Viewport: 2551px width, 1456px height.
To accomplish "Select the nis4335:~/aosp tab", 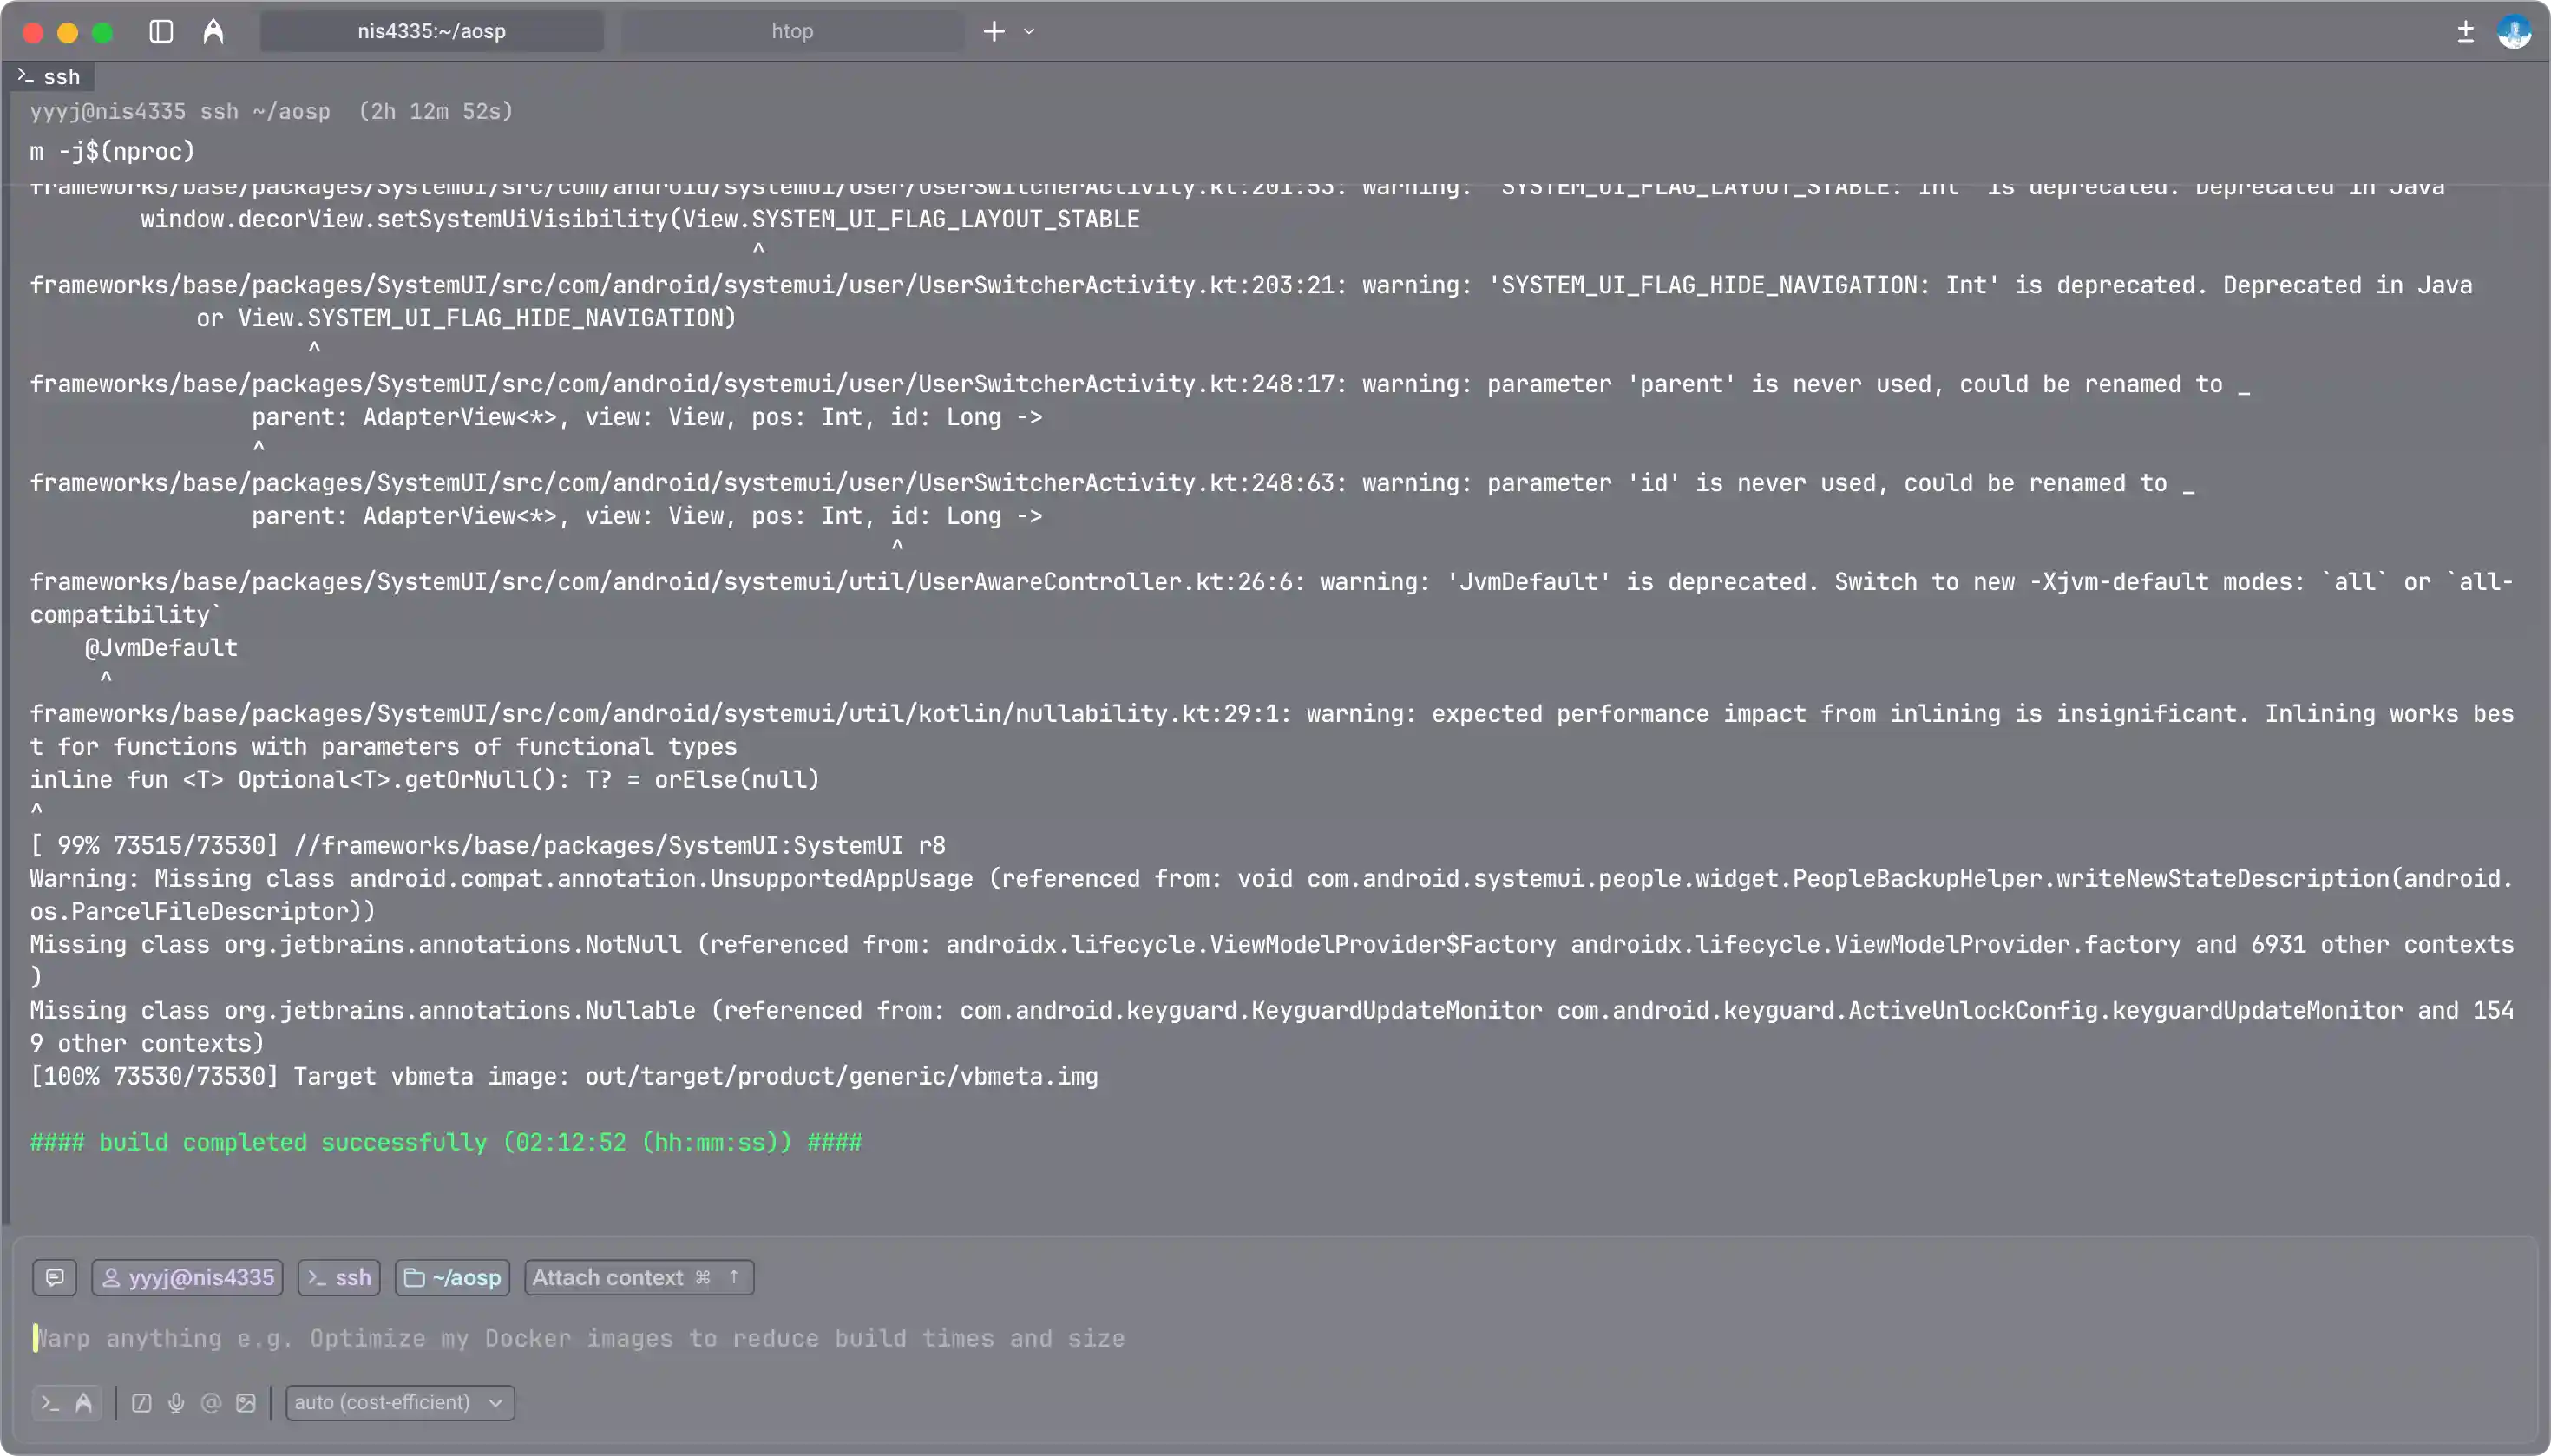I will (x=431, y=32).
